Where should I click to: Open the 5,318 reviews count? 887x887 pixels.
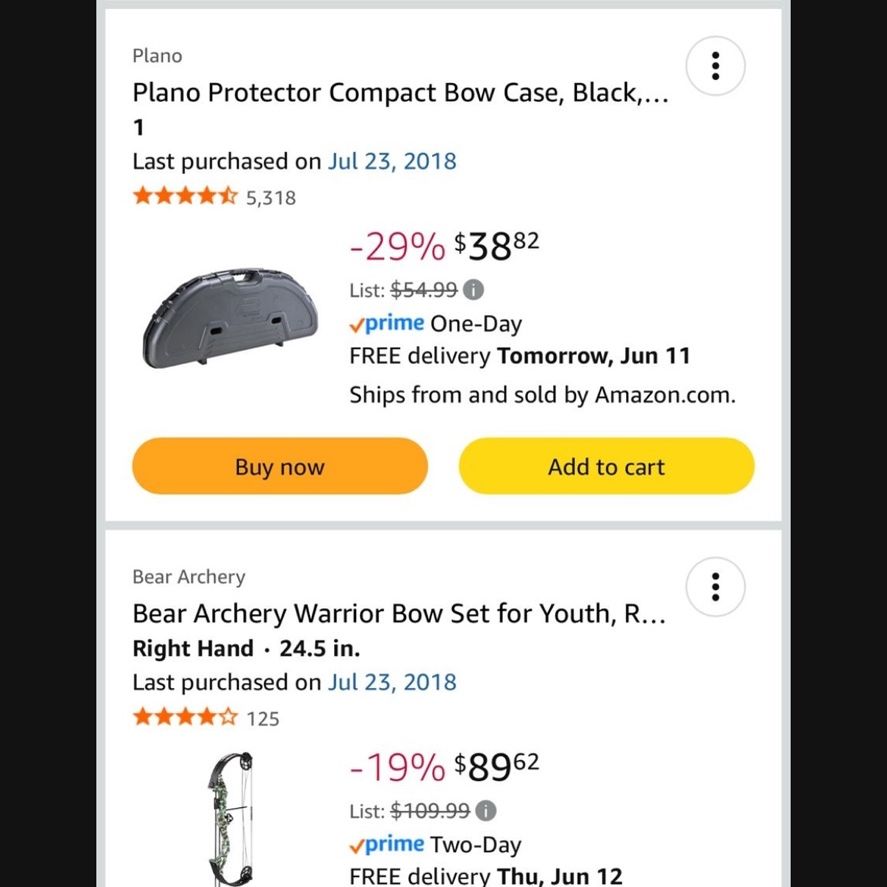[x=271, y=198]
